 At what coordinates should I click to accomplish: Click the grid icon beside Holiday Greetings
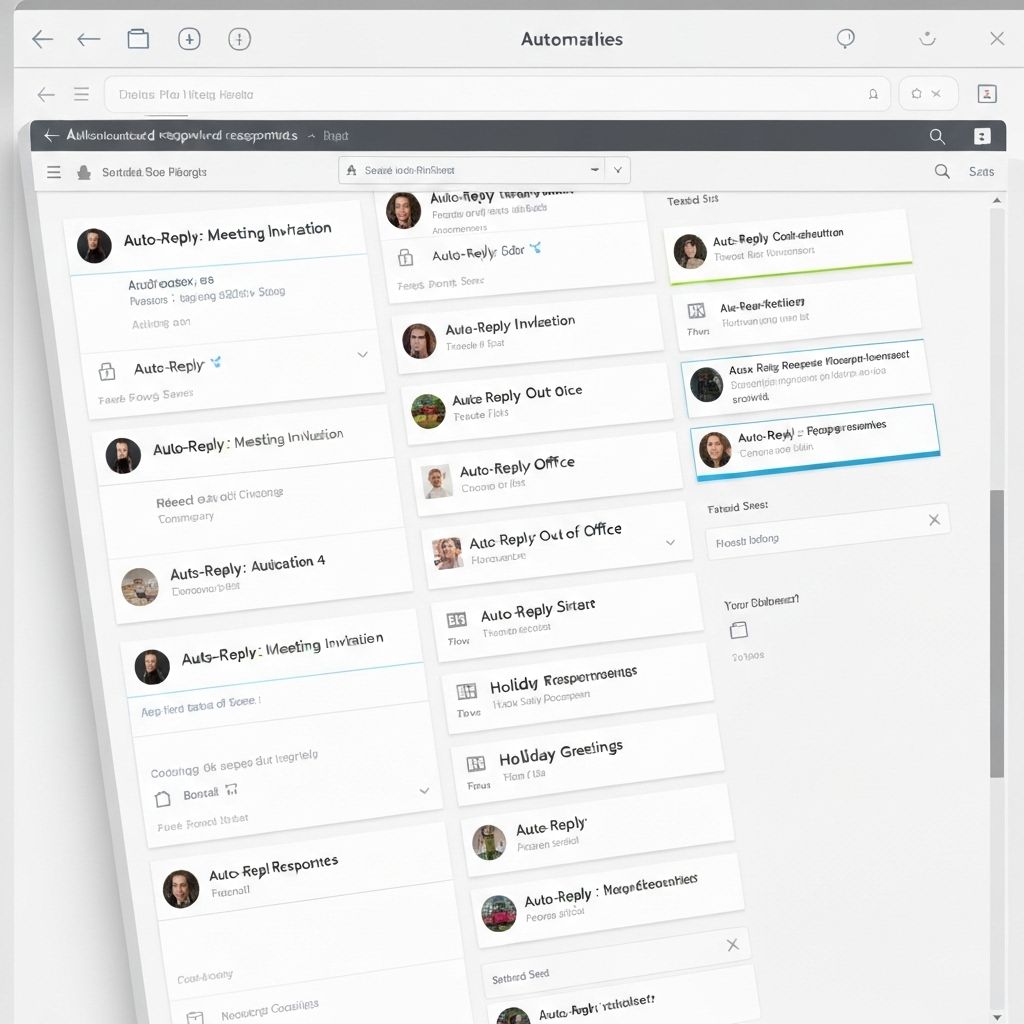pos(476,764)
